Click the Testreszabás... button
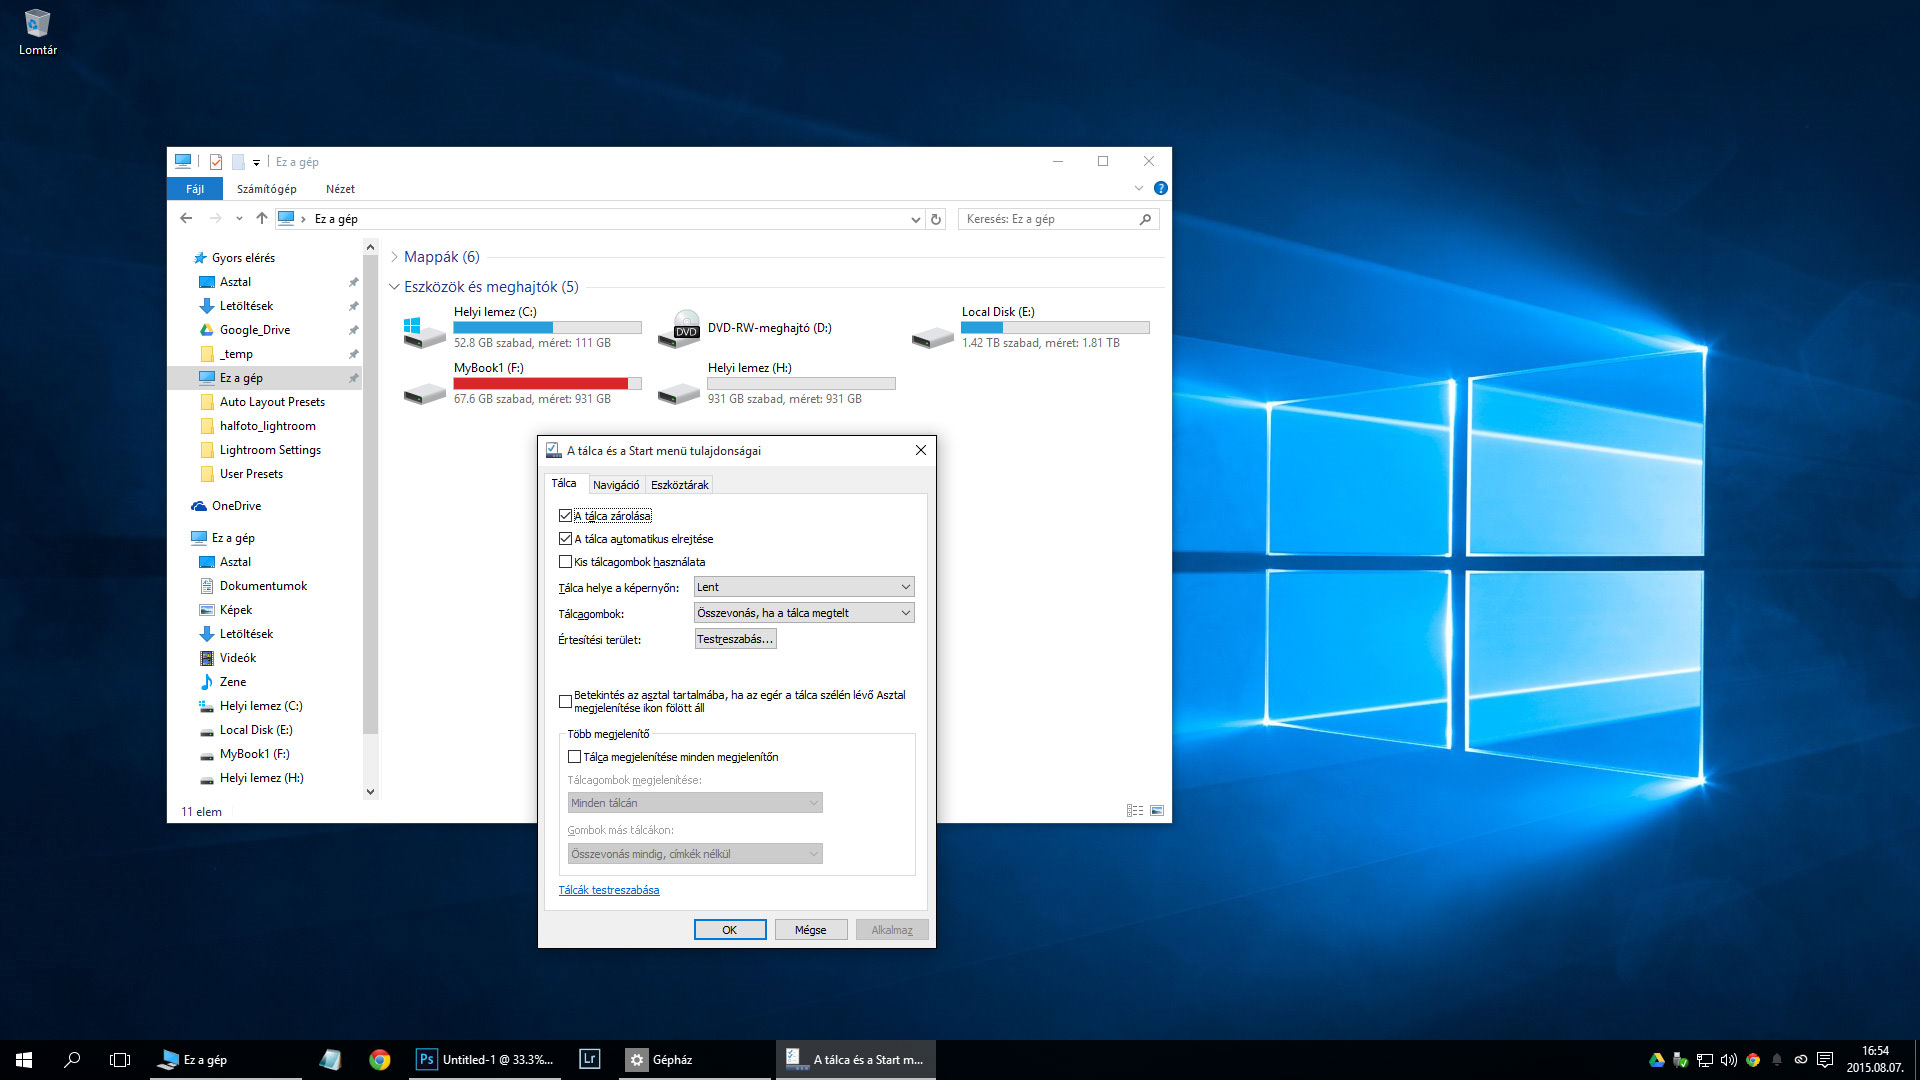The height and width of the screenshot is (1080, 1920). pos(735,639)
